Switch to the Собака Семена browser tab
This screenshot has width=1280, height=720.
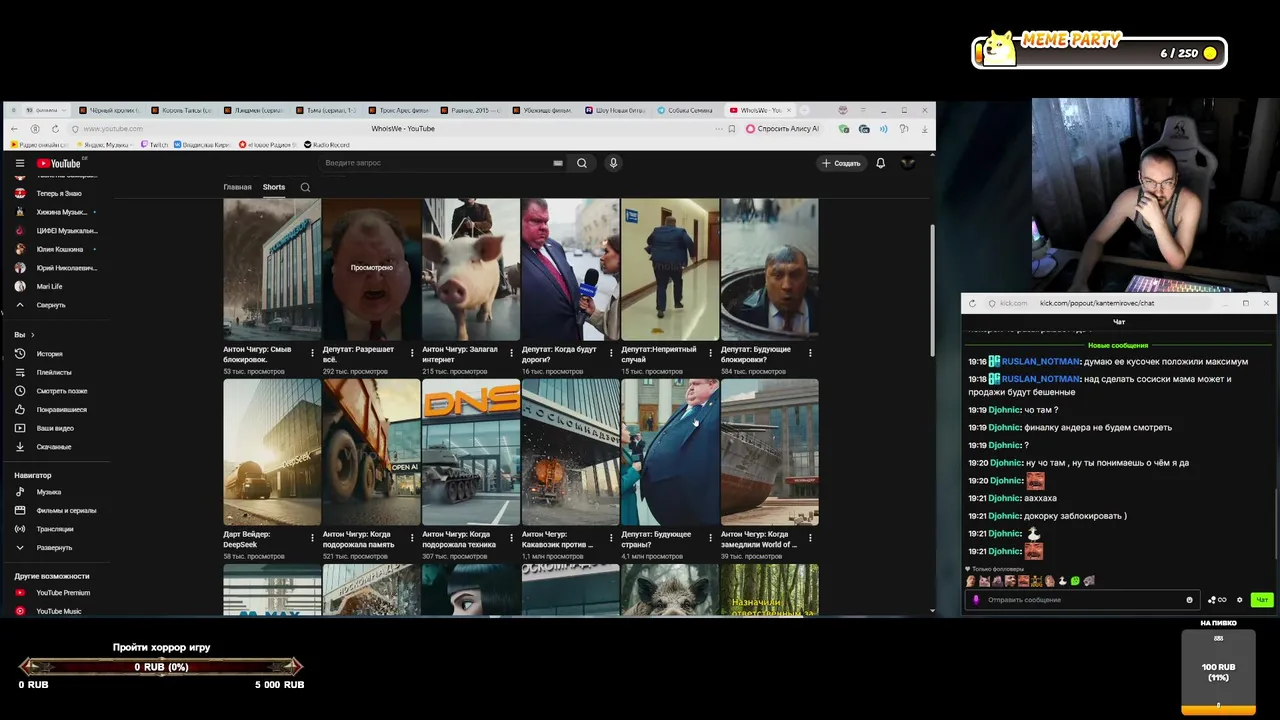point(686,110)
